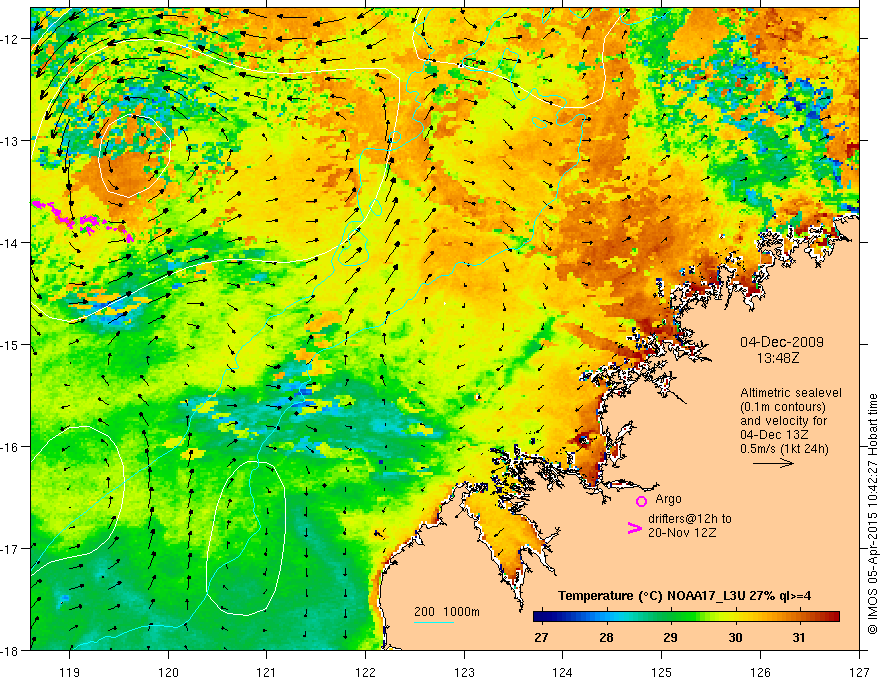Click the 126 longitude axis label
Viewport: 880px width, 680px height.
[x=760, y=672]
